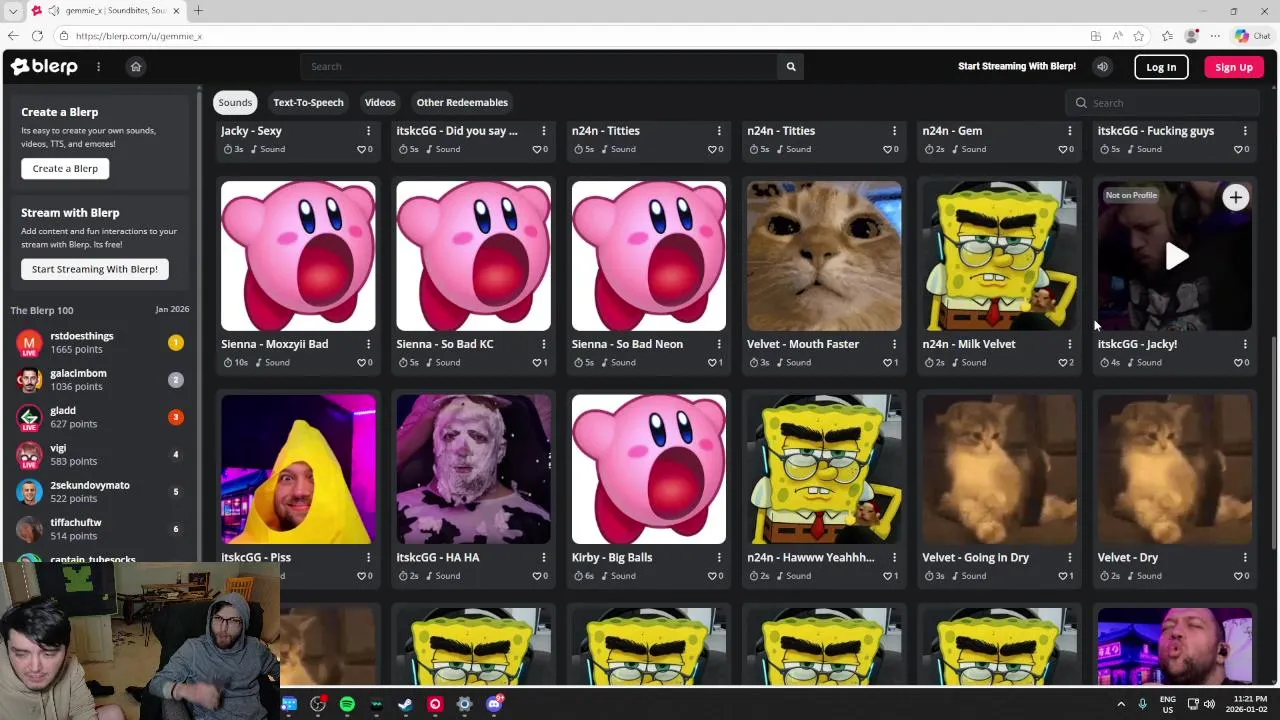
Task: Open galacimbom in the Blerp 100
Action: click(78, 373)
